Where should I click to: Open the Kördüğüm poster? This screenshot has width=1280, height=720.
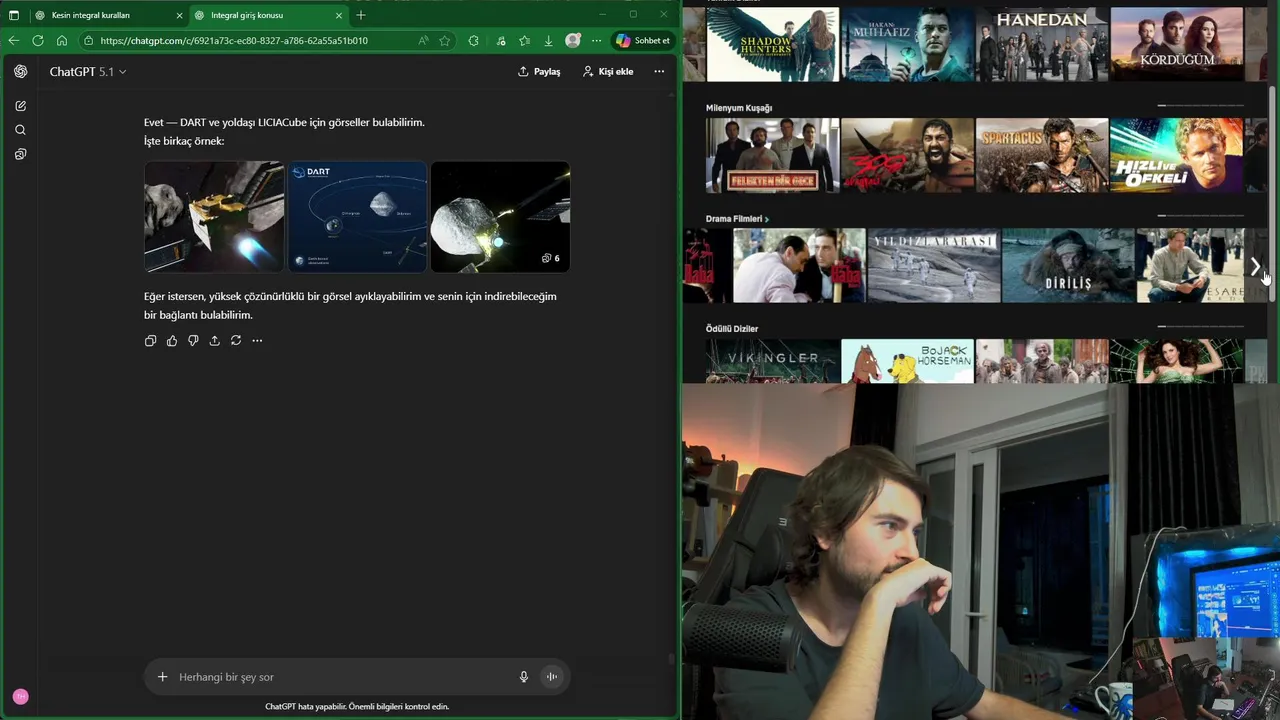click(x=1177, y=44)
